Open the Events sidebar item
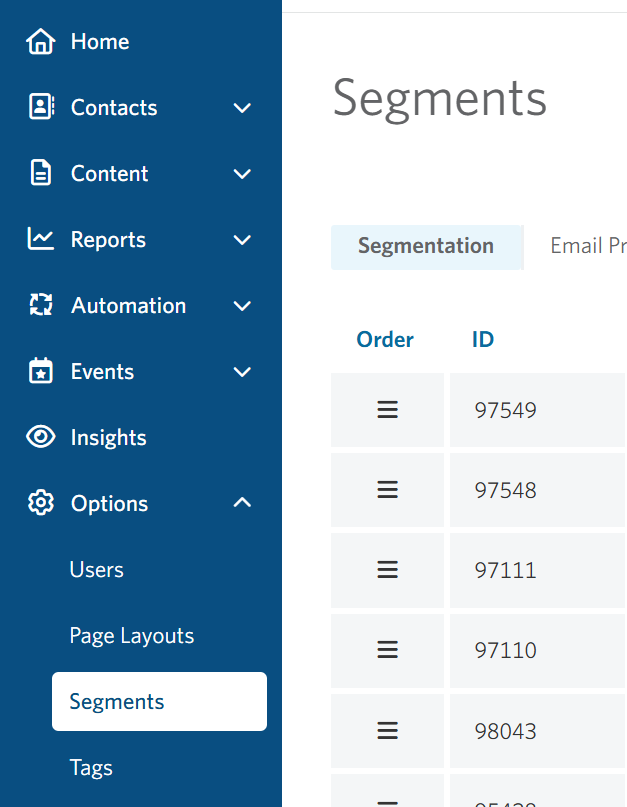Screen dimensions: 627x807 click(102, 372)
